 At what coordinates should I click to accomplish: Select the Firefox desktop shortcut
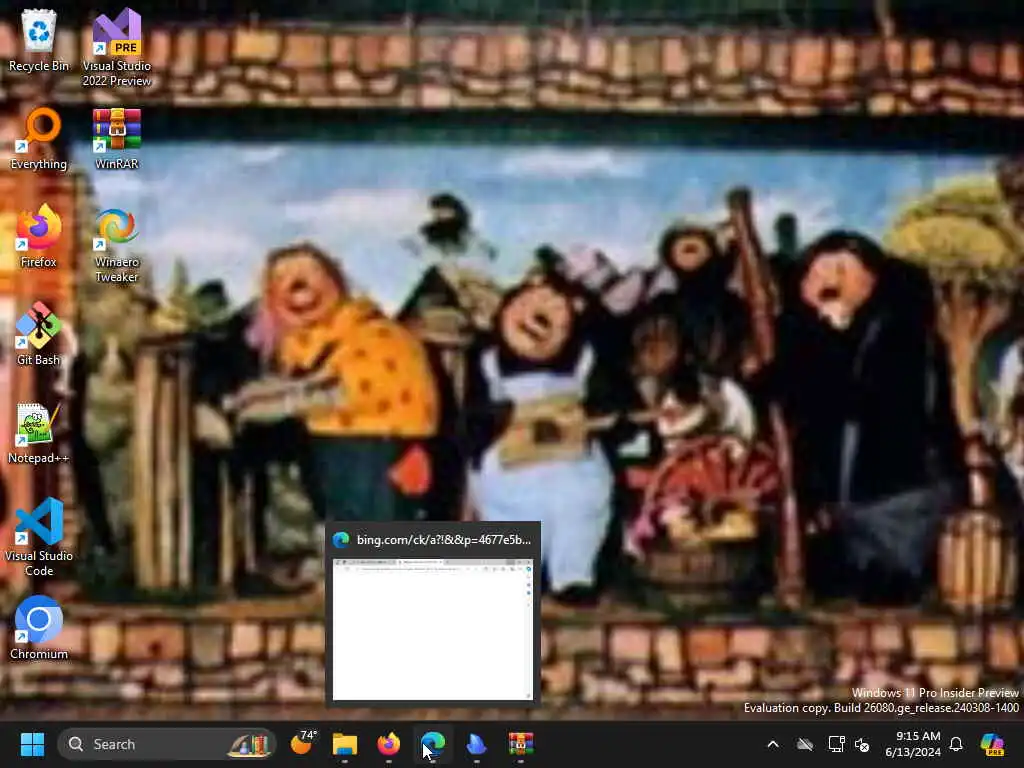39,236
